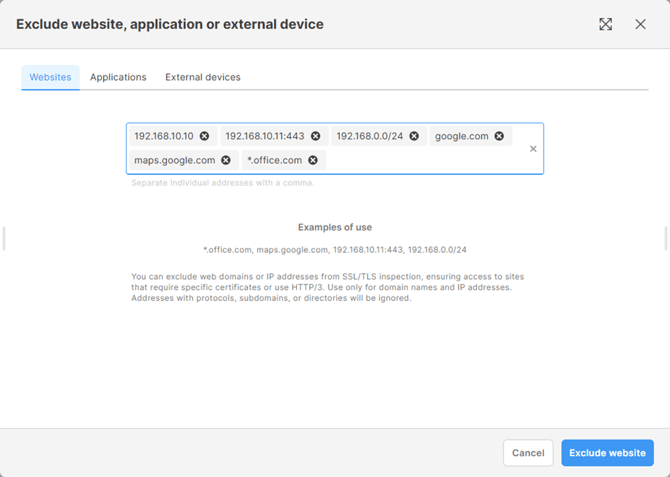
Task: Click the *.office.com chip text
Action: click(x=274, y=160)
